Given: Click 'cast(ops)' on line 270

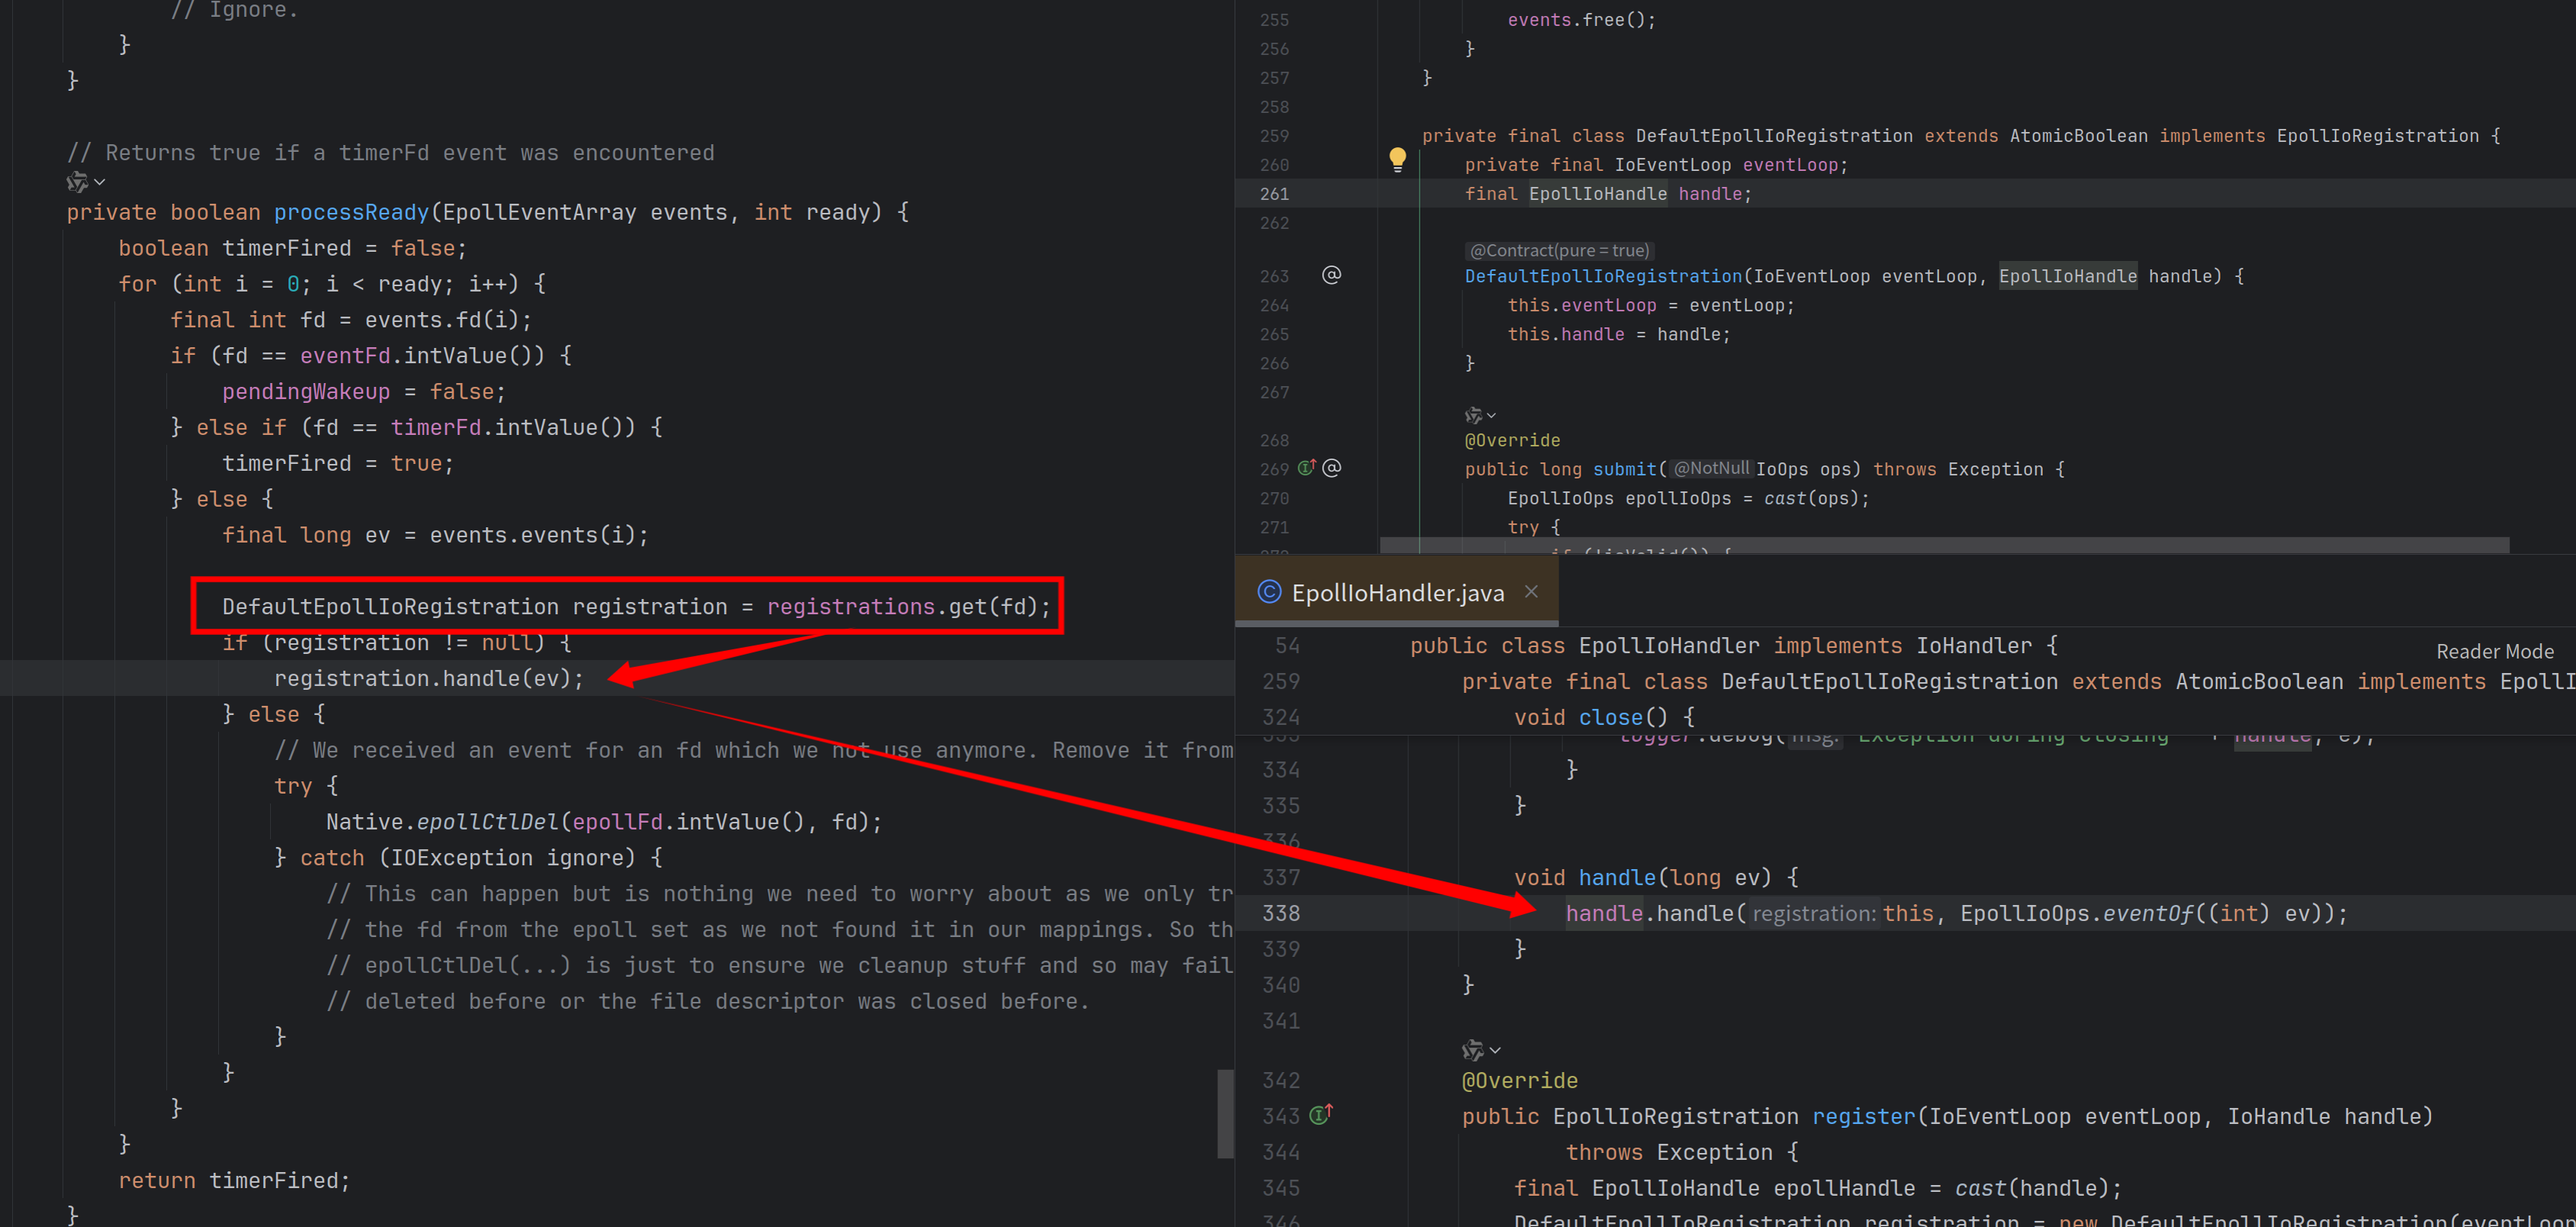Looking at the screenshot, I should pyautogui.click(x=1810, y=498).
